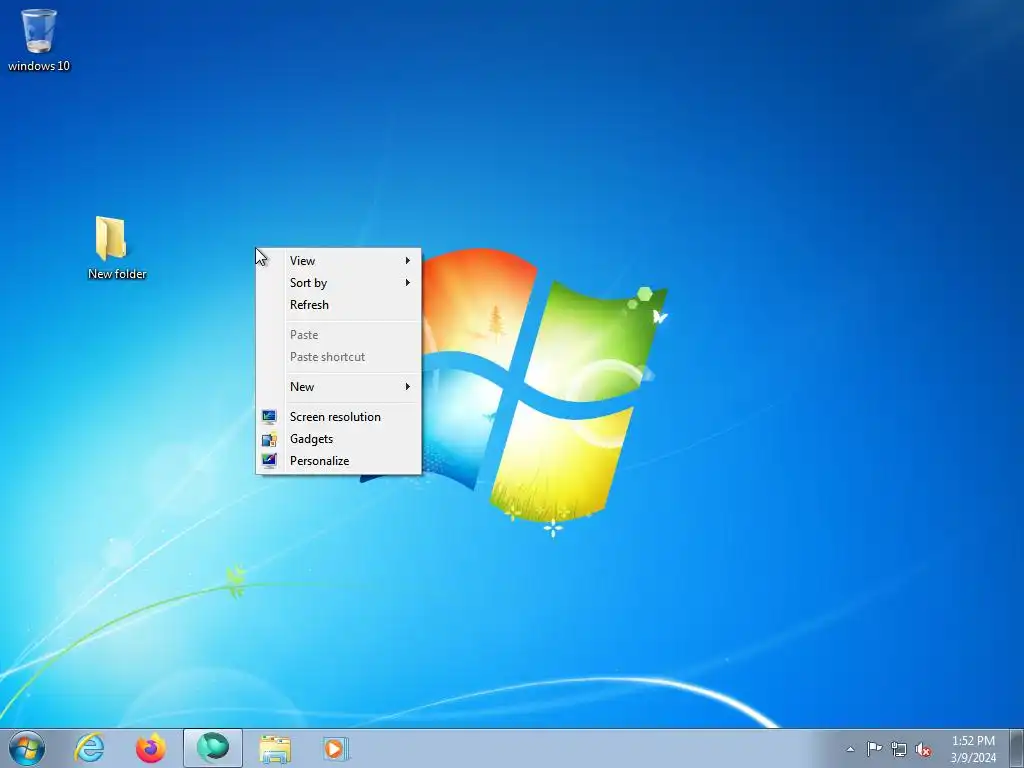Click the network status tray icon
Image resolution: width=1024 pixels, height=768 pixels.
coord(899,749)
